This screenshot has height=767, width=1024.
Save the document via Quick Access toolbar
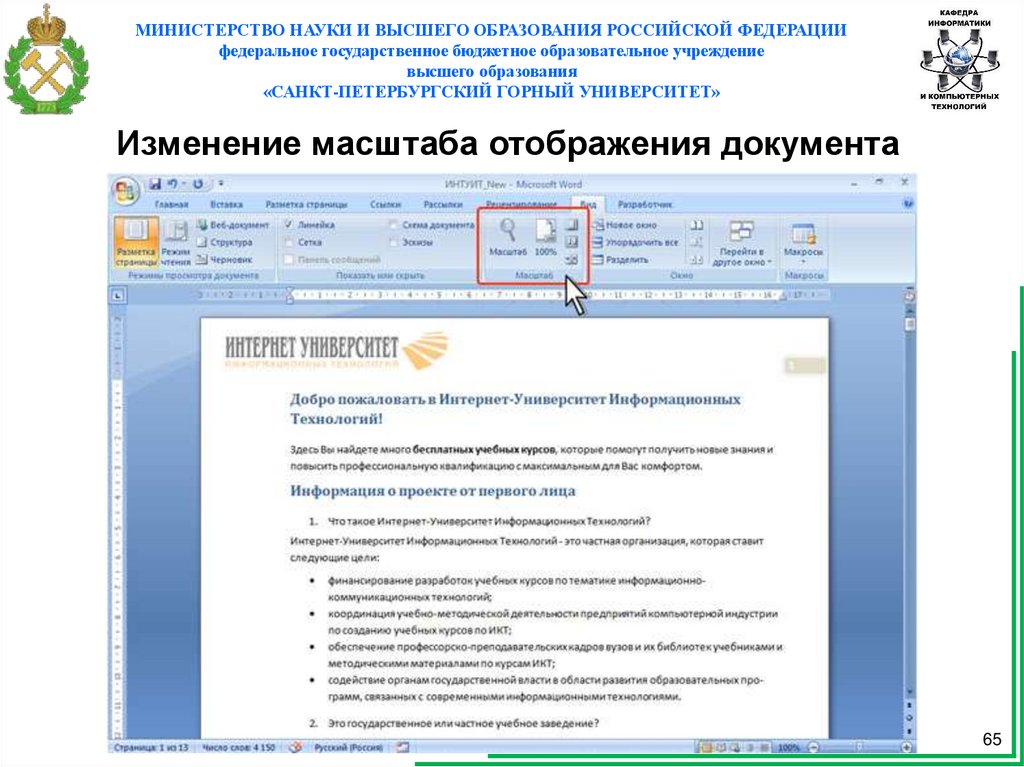(155, 184)
